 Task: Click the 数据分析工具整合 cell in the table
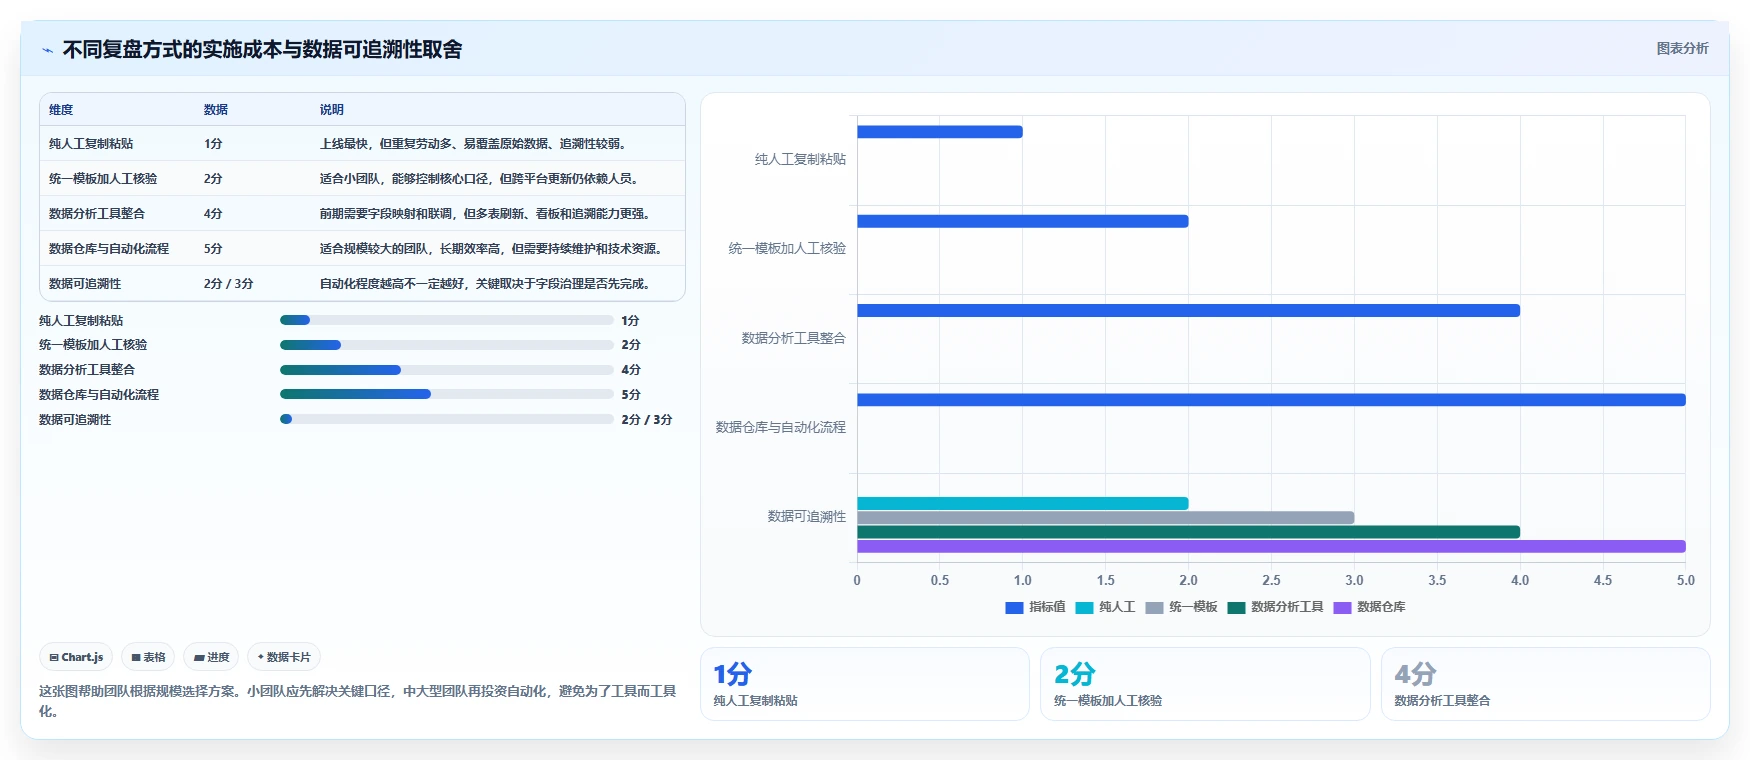click(97, 214)
